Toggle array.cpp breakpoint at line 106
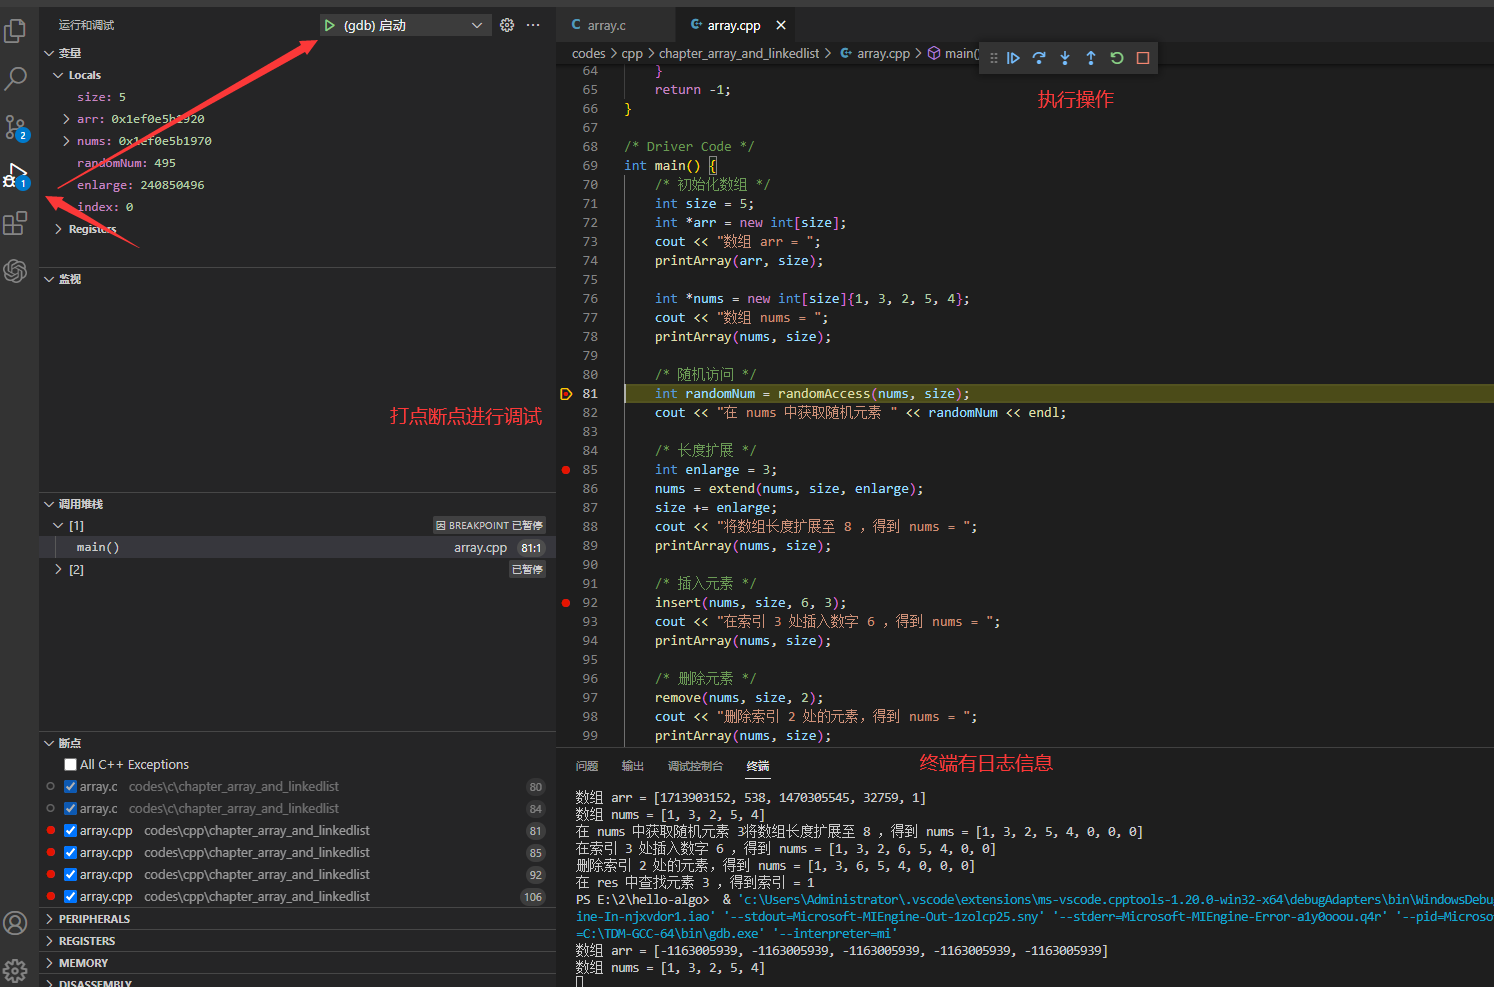 pos(70,897)
